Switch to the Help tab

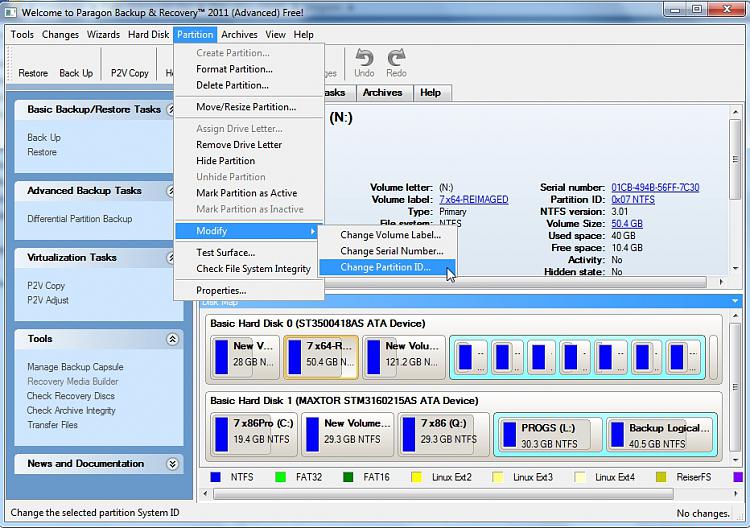coord(430,93)
